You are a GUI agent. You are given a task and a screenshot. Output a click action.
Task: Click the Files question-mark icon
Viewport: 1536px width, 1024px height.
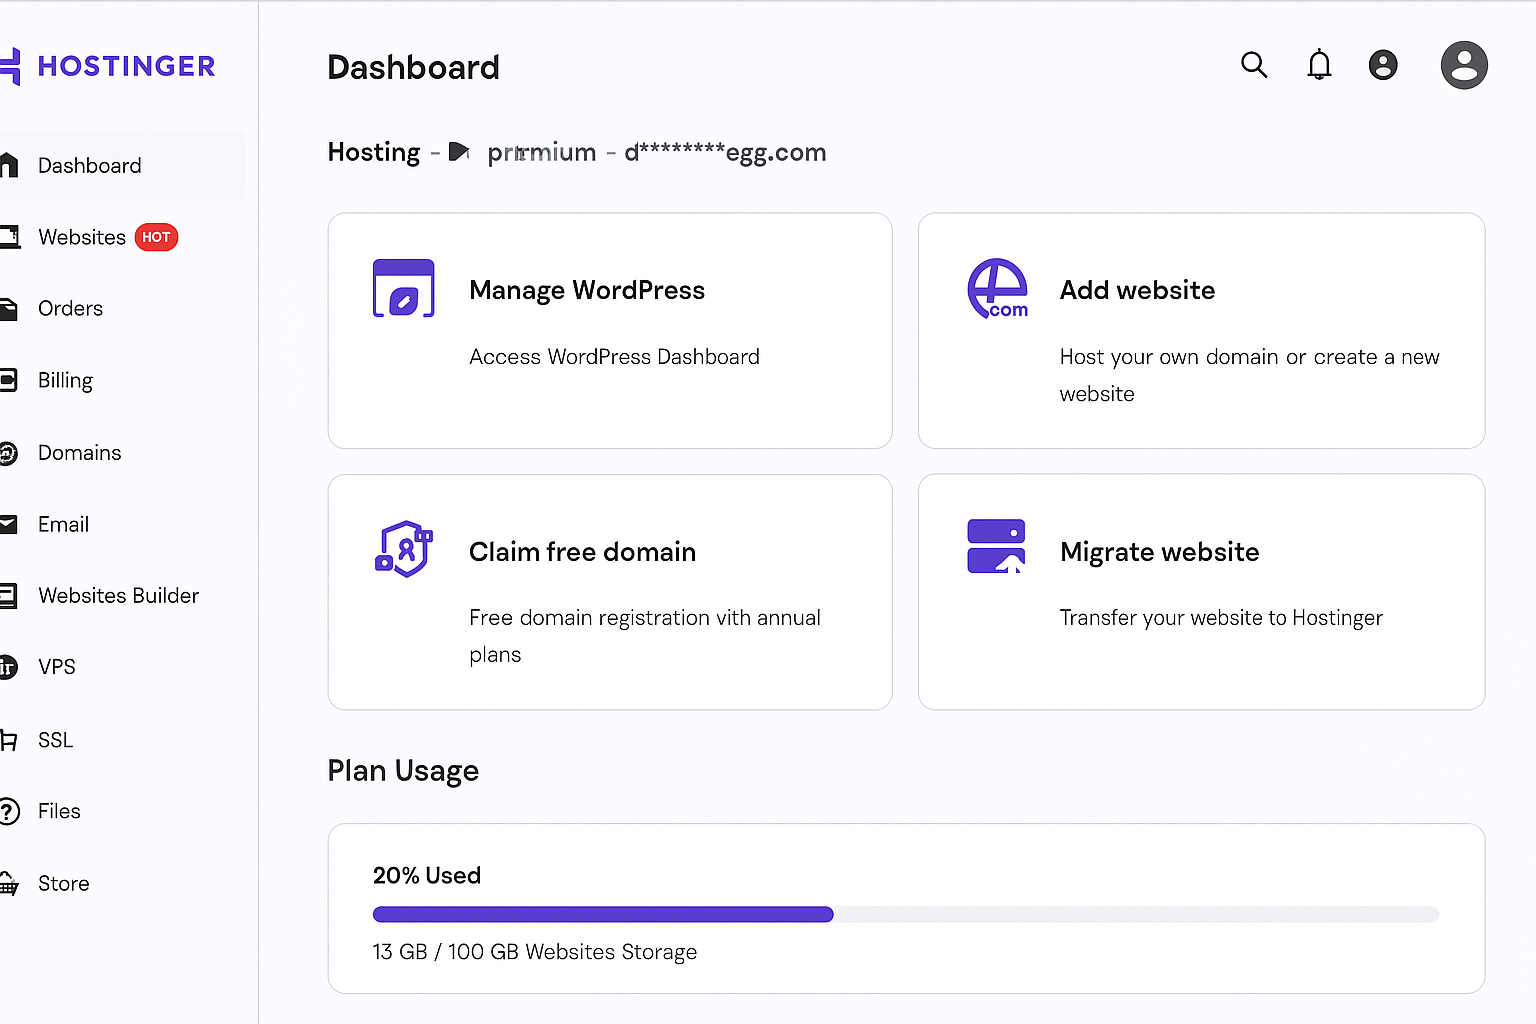(x=10, y=811)
